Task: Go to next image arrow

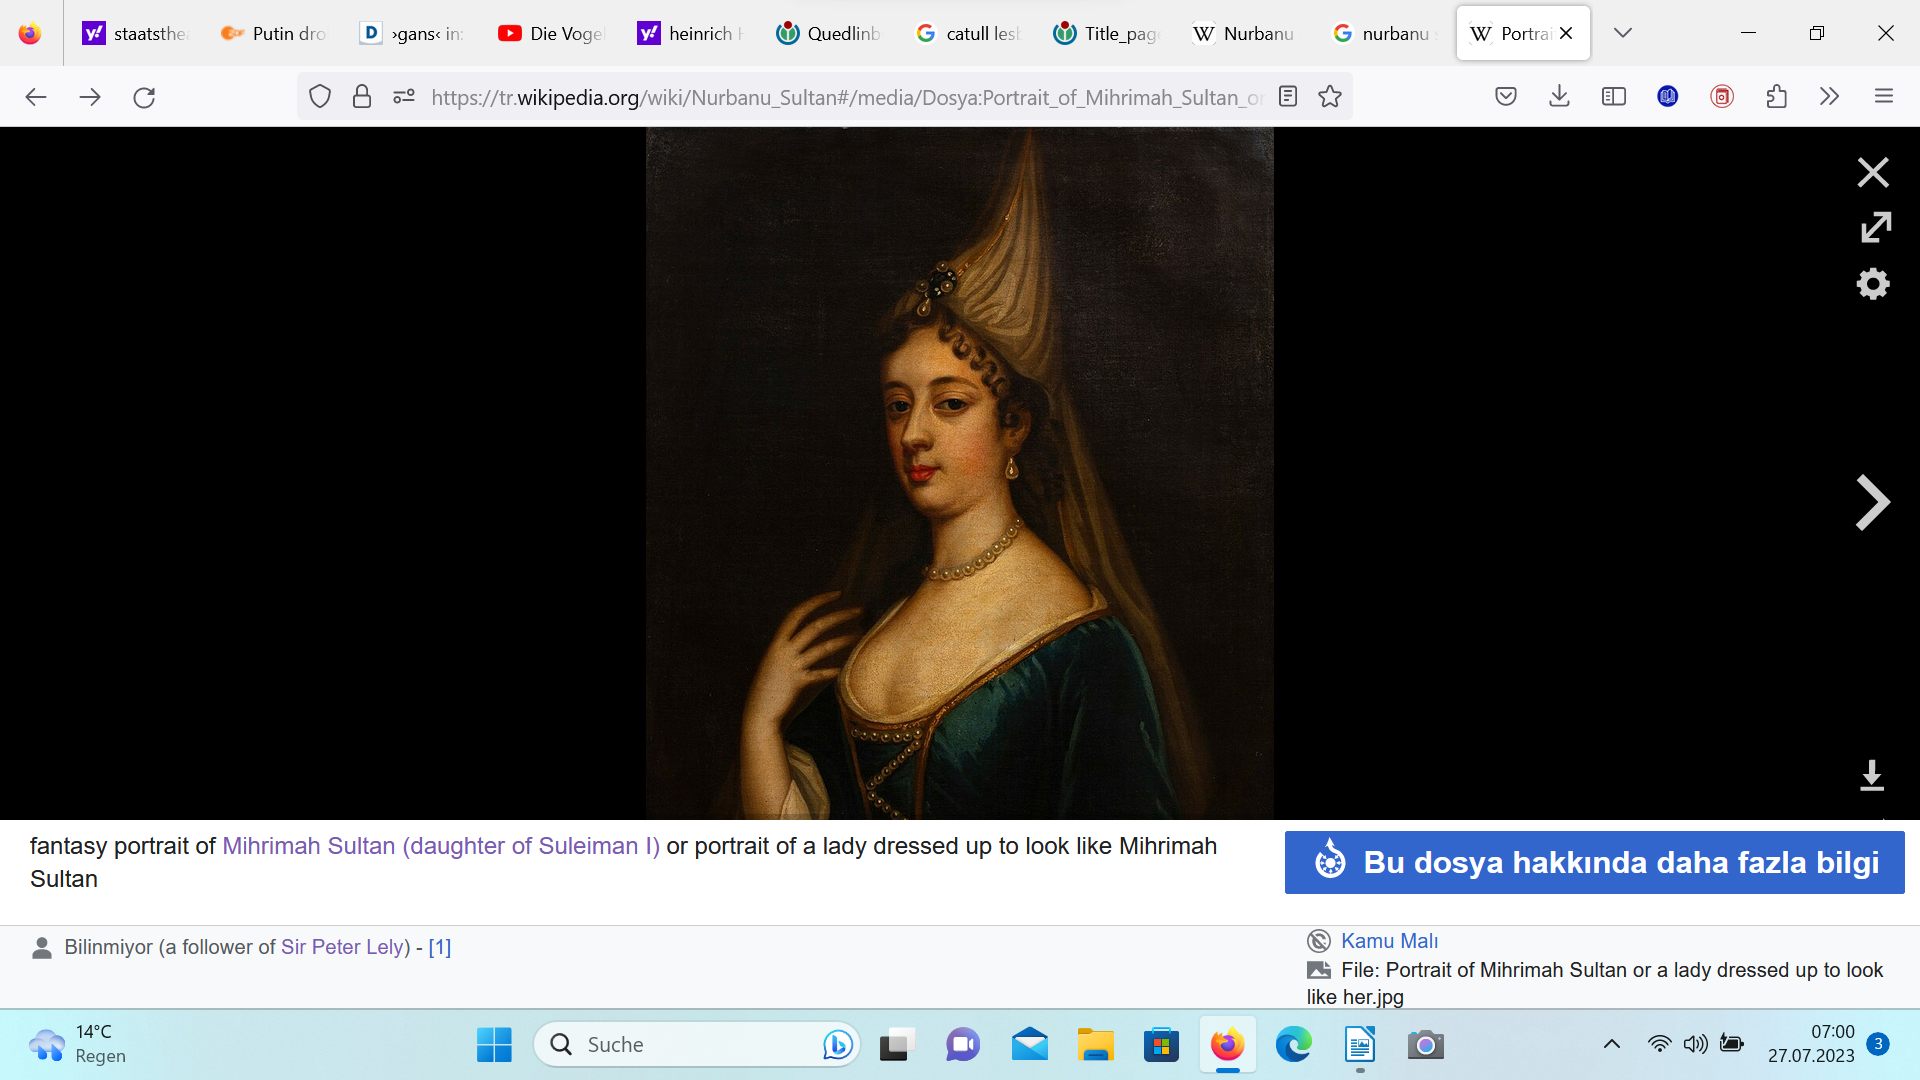Action: point(1872,502)
